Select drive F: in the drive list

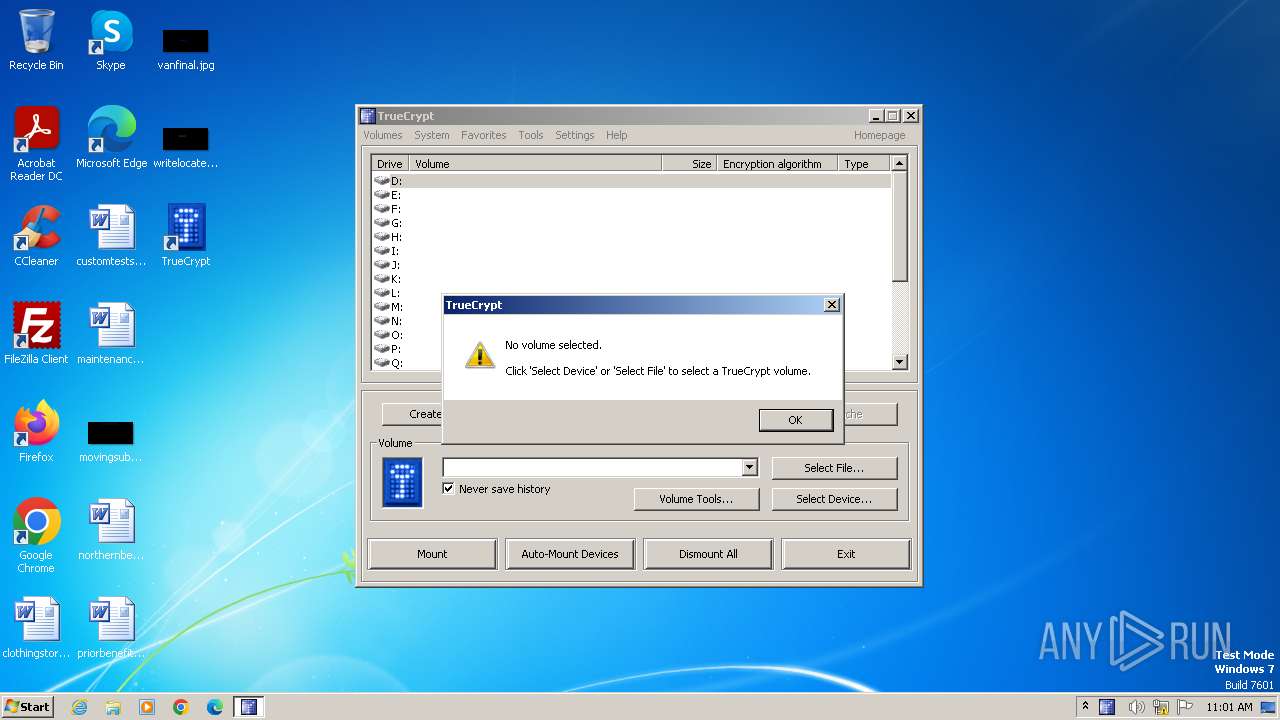pos(631,209)
